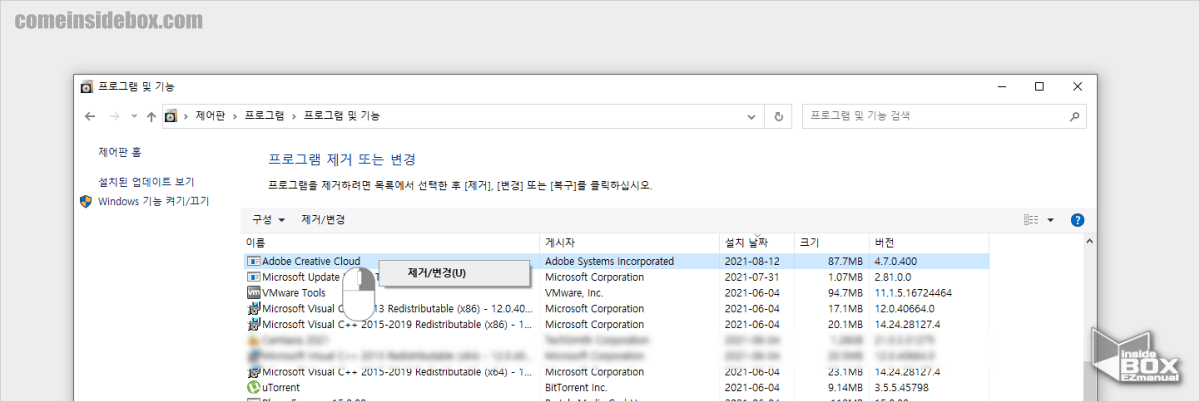
Task: Click size value 94.7MB
Action: pos(844,293)
